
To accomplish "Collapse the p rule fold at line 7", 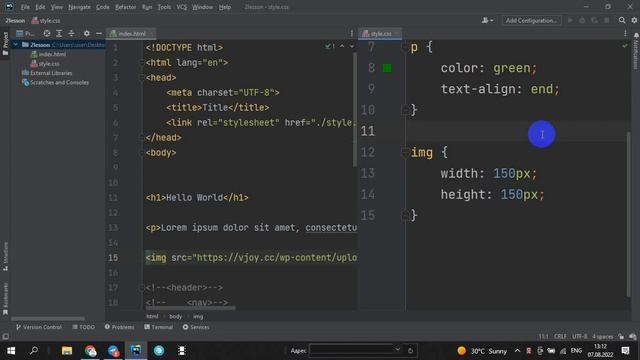I will click(x=405, y=48).
